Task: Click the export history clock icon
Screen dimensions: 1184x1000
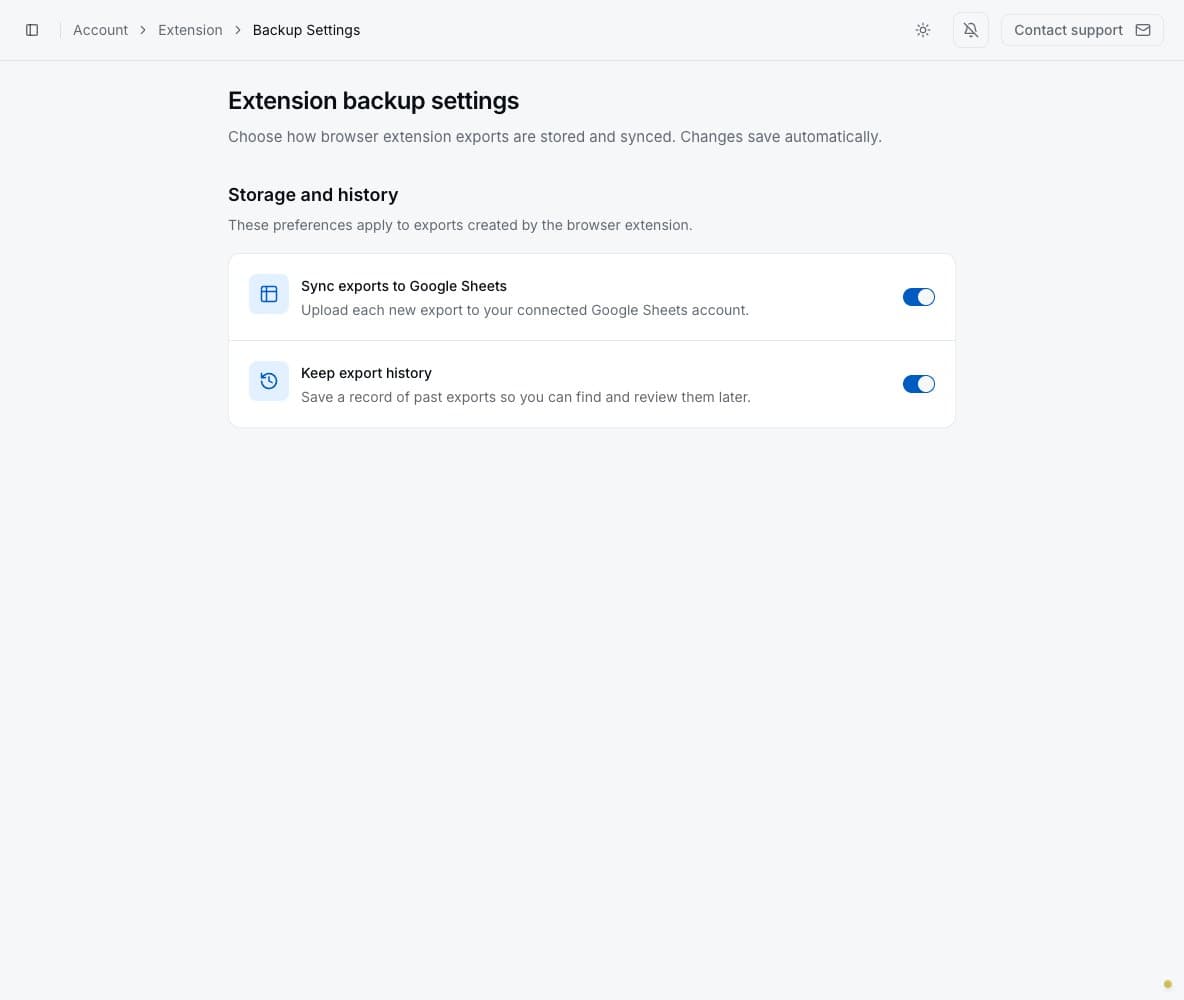Action: point(269,381)
